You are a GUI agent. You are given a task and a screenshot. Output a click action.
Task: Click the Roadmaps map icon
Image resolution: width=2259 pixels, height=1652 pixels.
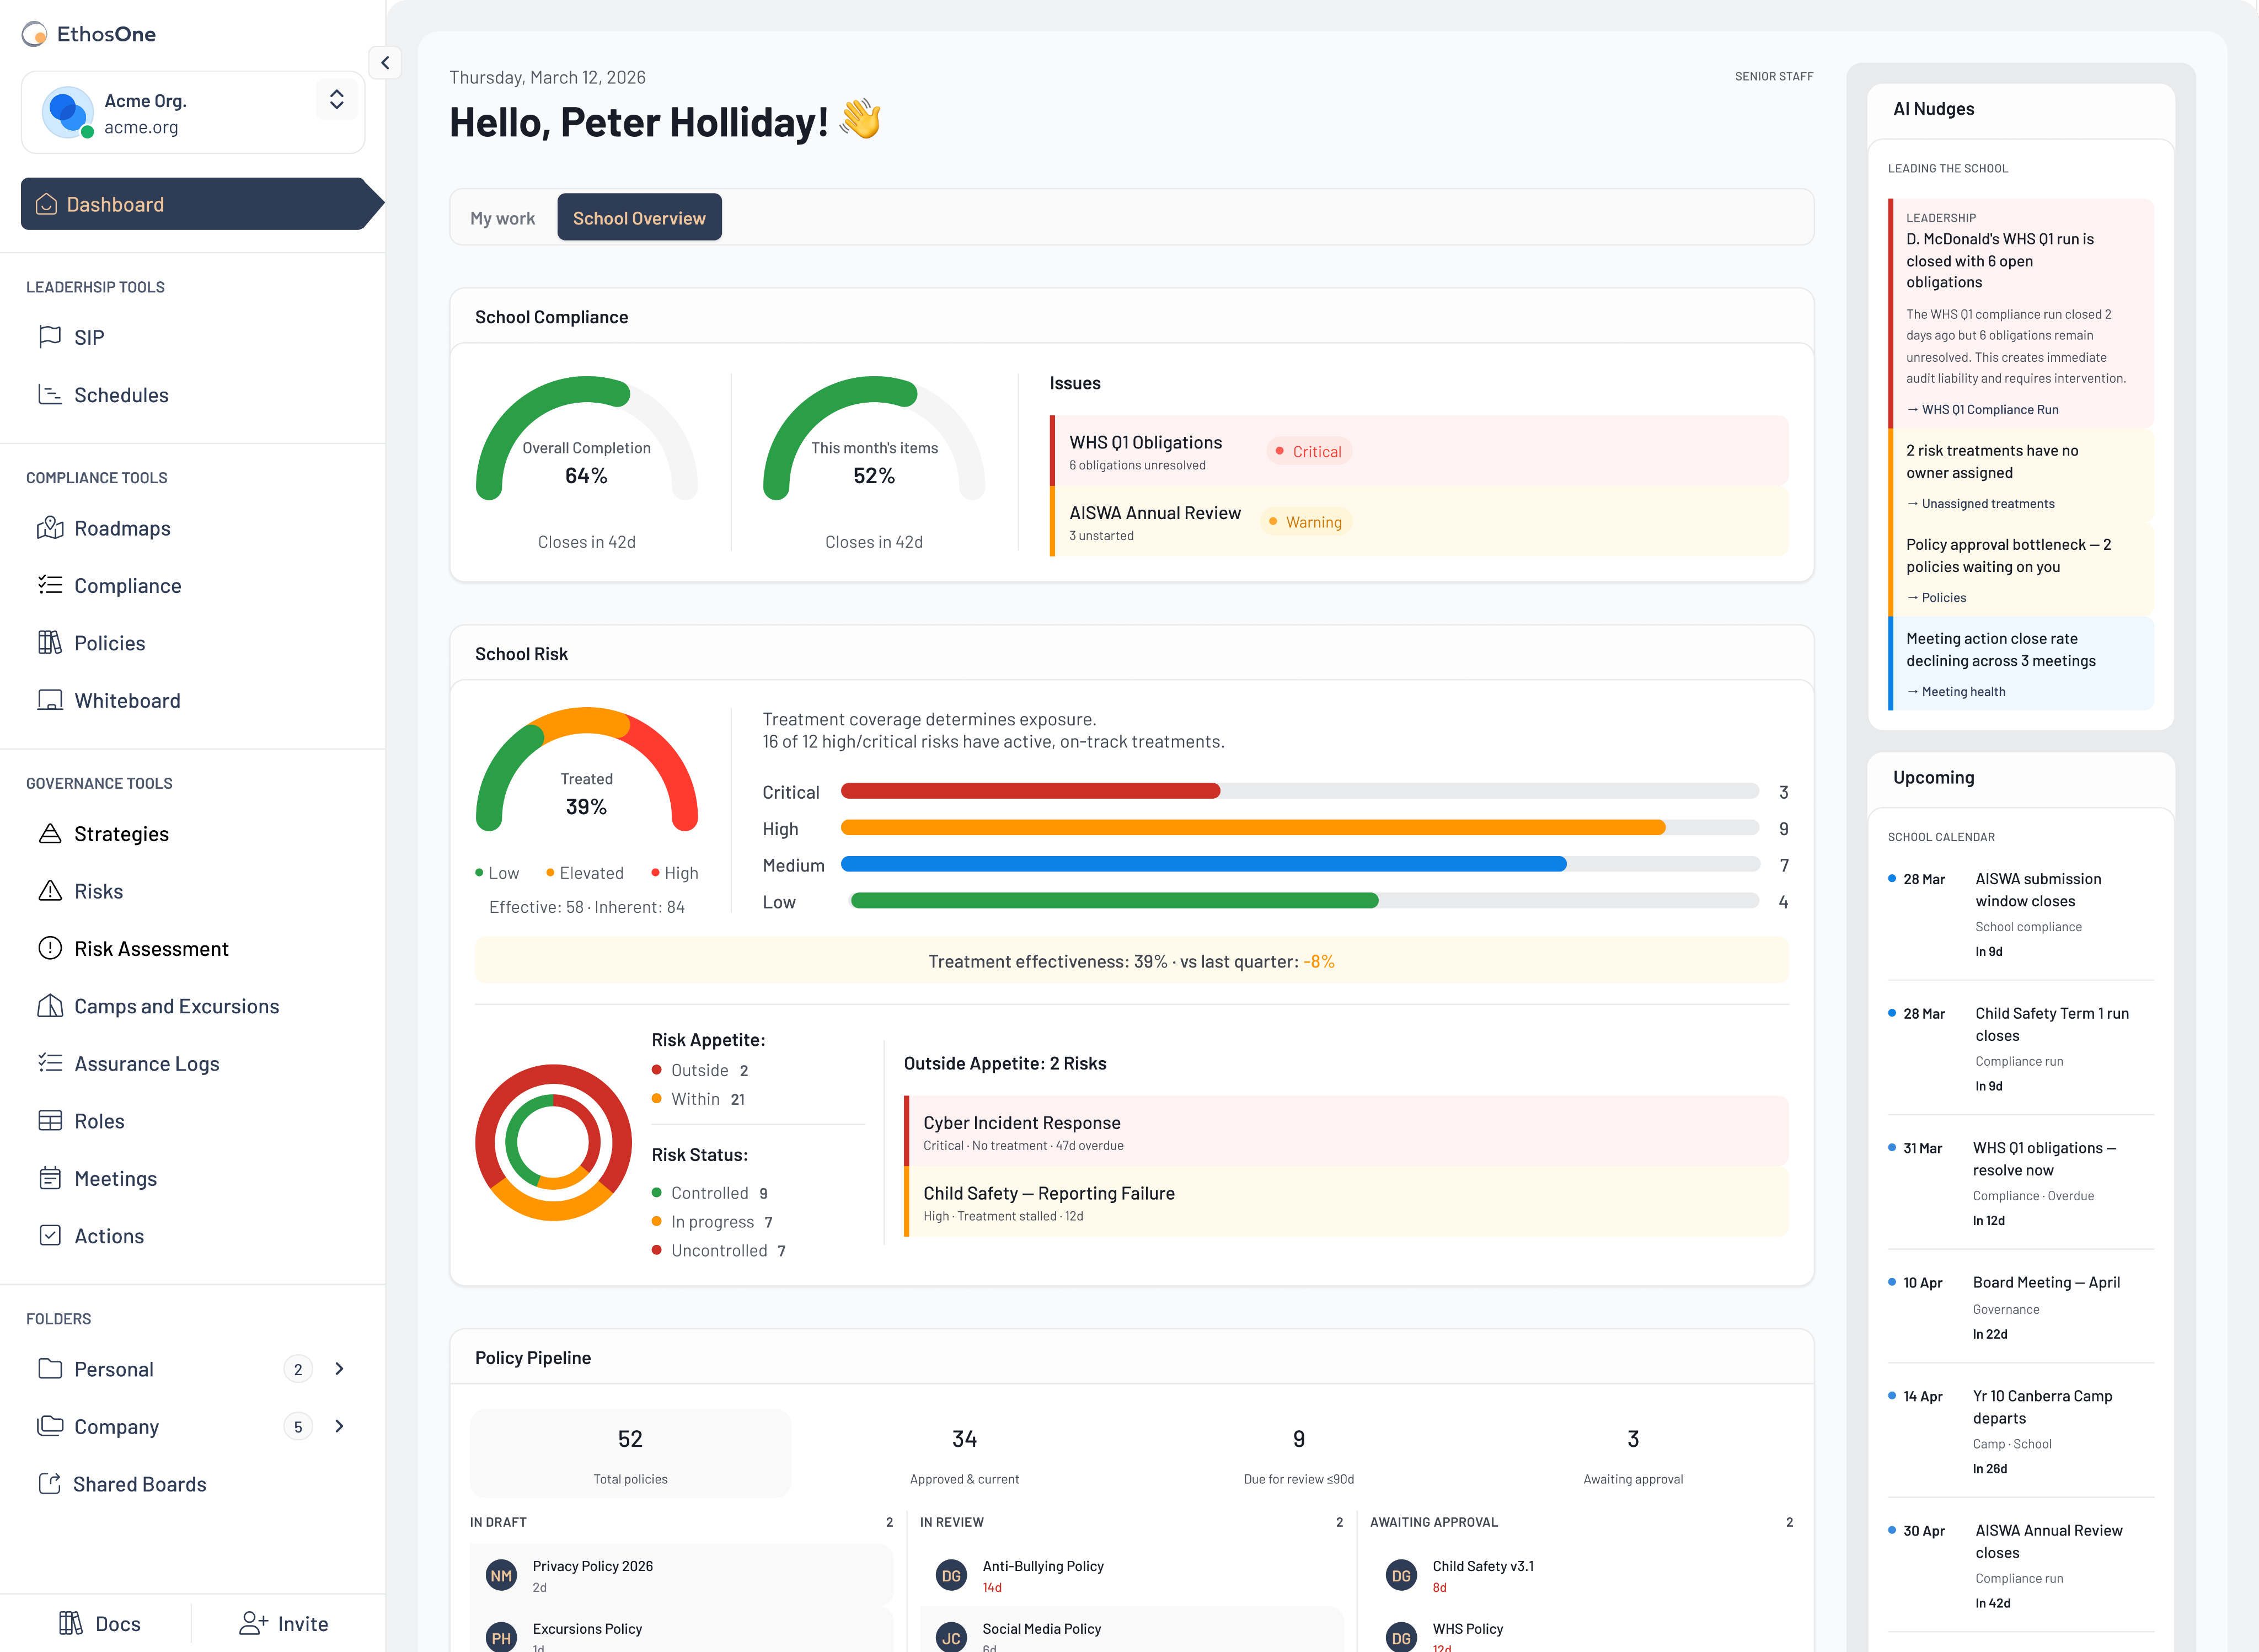pyautogui.click(x=50, y=528)
